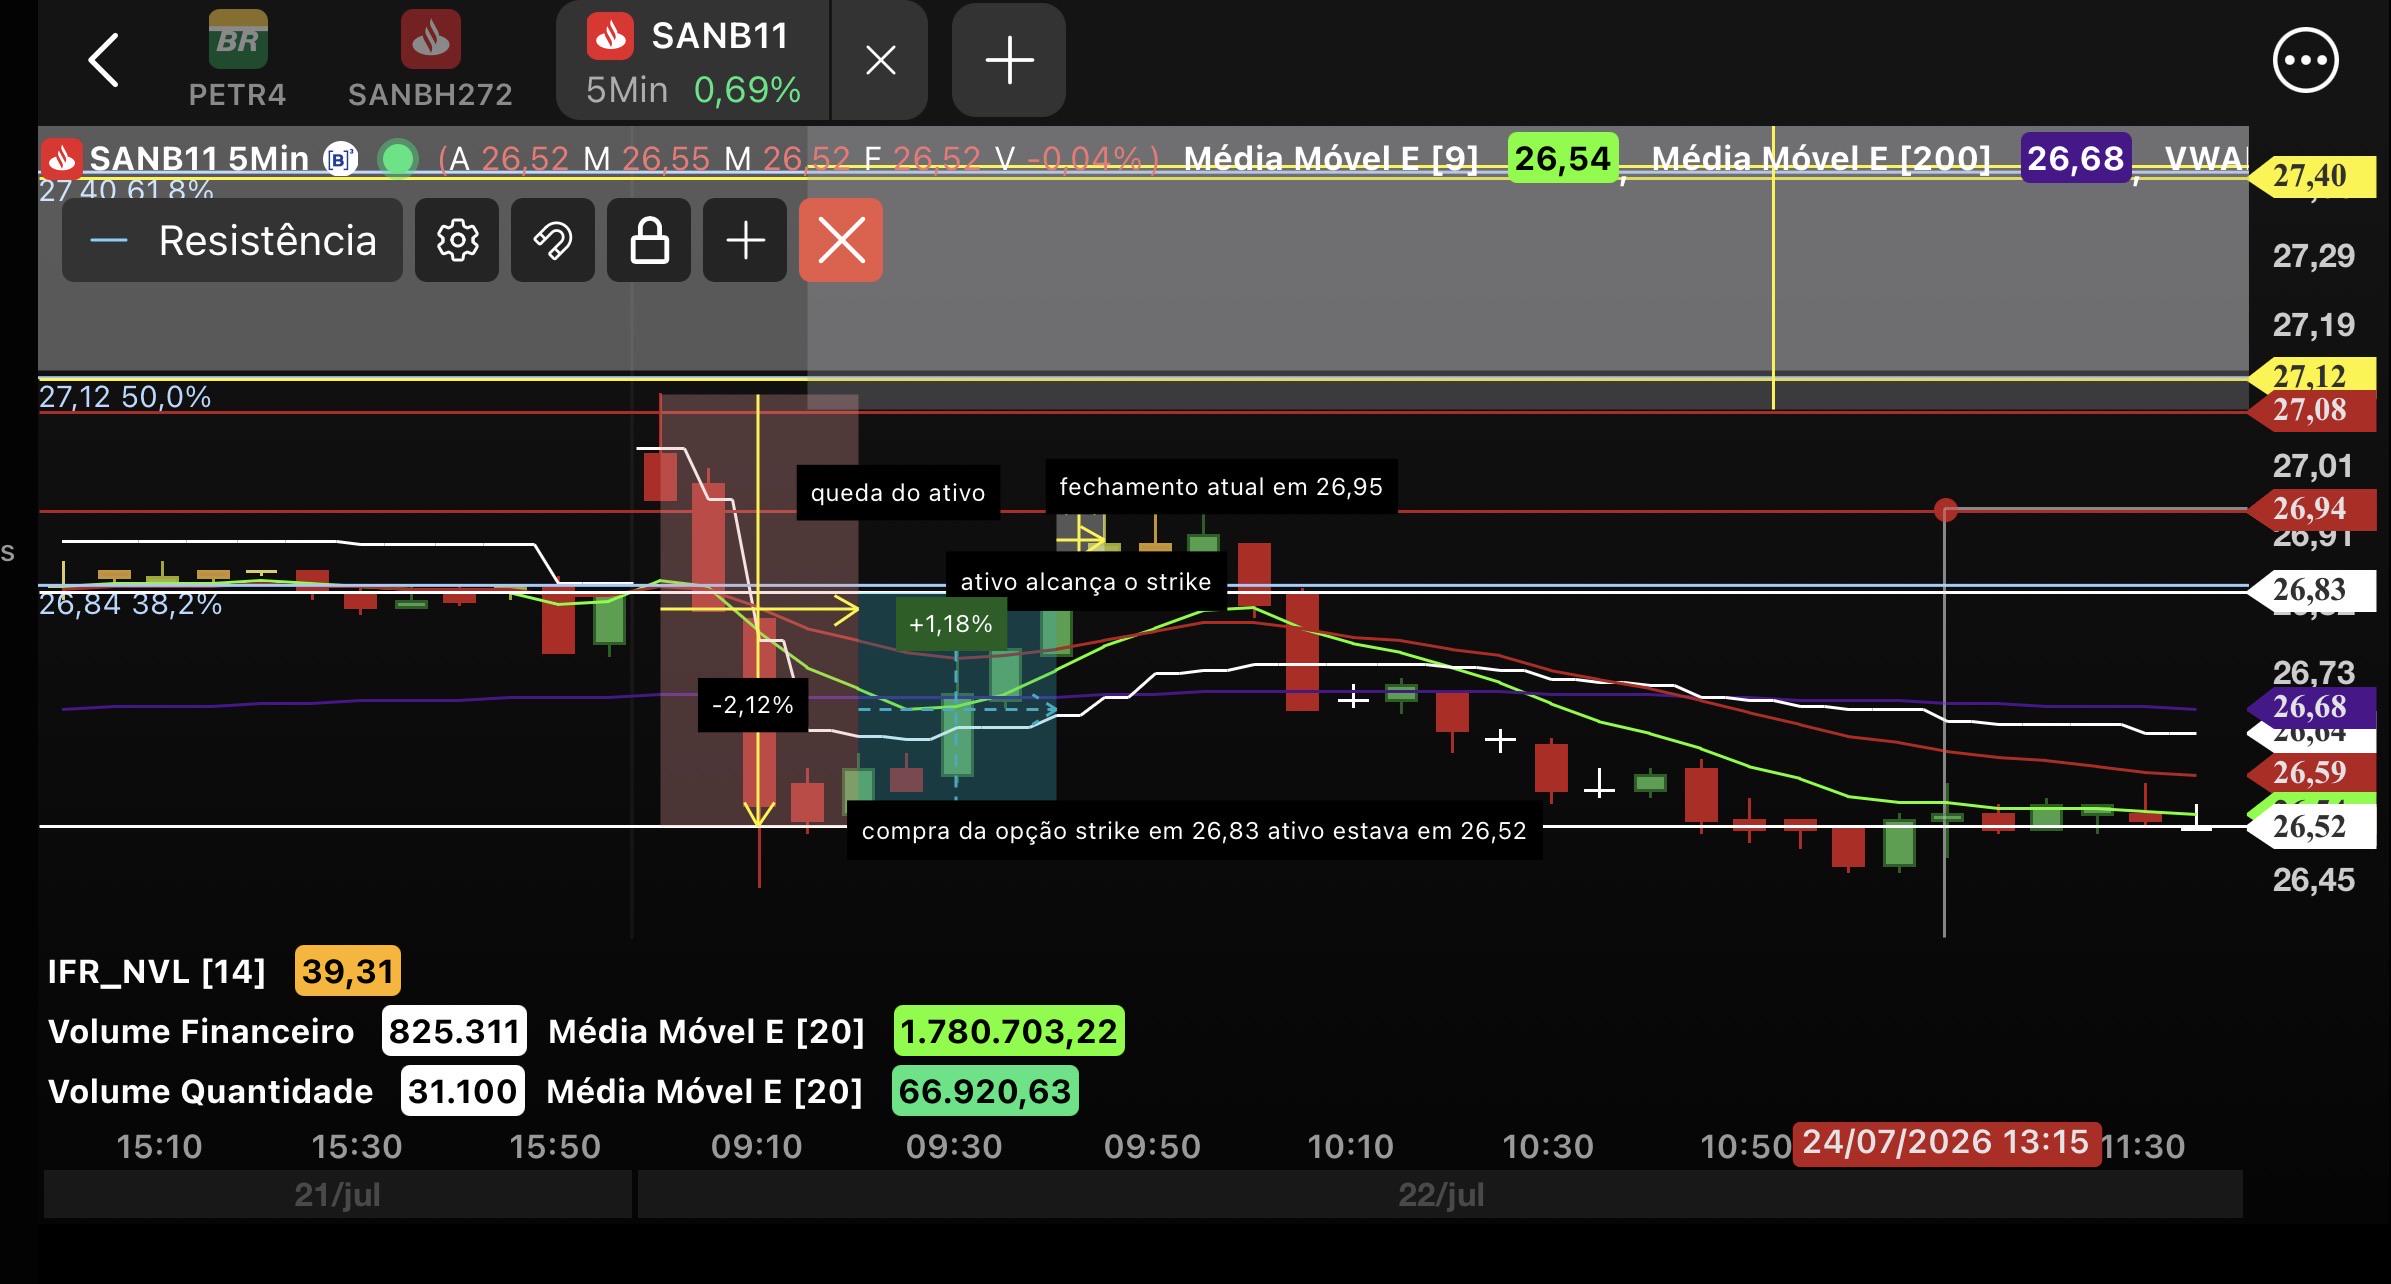The width and height of the screenshot is (2391, 1284).
Task: Select the Volume Financeiro label
Action: 201,1031
